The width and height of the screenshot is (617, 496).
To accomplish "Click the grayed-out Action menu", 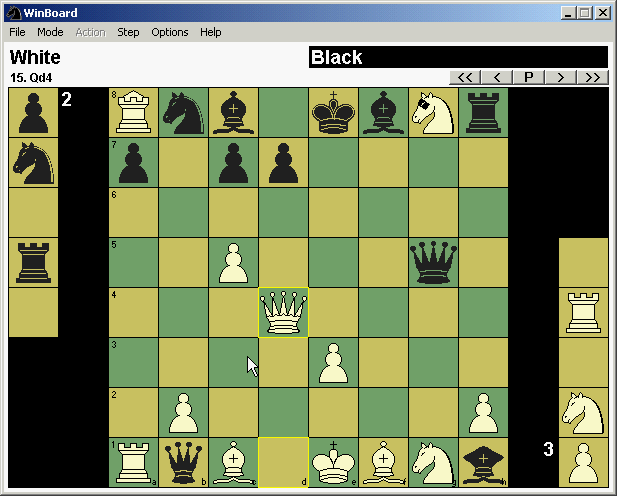I will coord(91,32).
